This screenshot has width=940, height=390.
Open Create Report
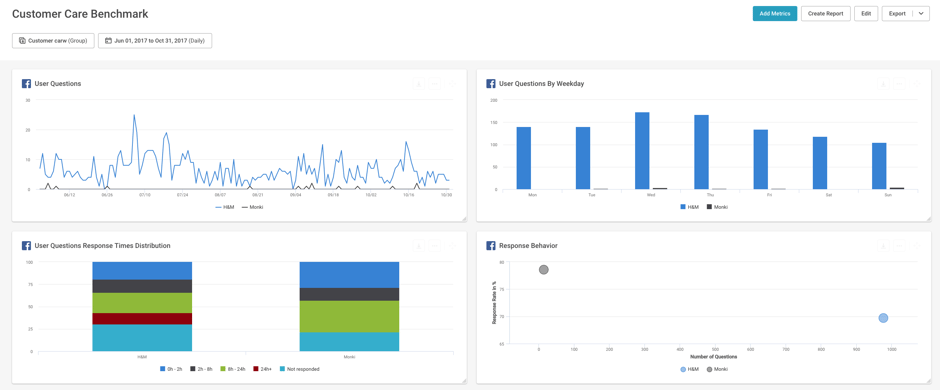point(825,14)
